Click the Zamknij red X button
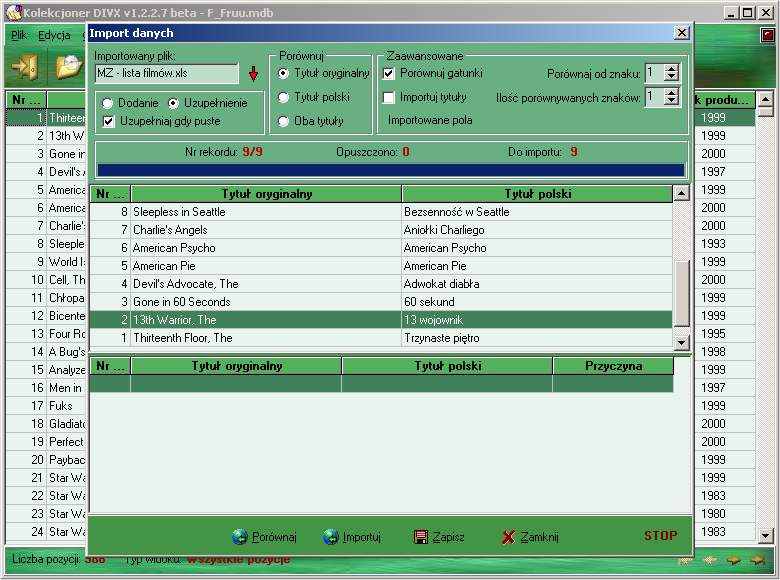Image resolution: width=780 pixels, height=580 pixels. point(530,537)
